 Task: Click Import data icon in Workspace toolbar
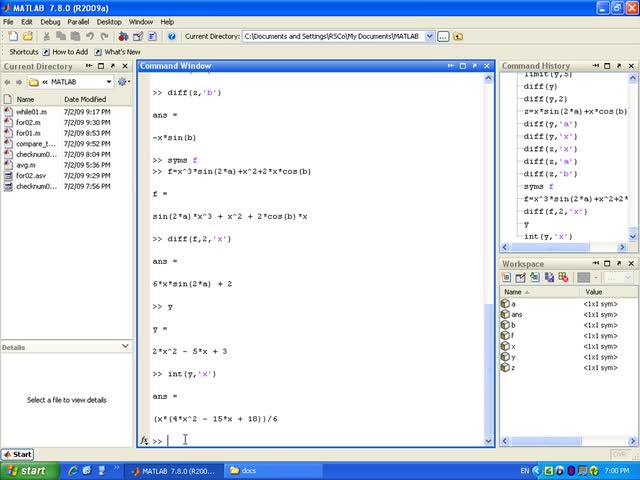[535, 278]
